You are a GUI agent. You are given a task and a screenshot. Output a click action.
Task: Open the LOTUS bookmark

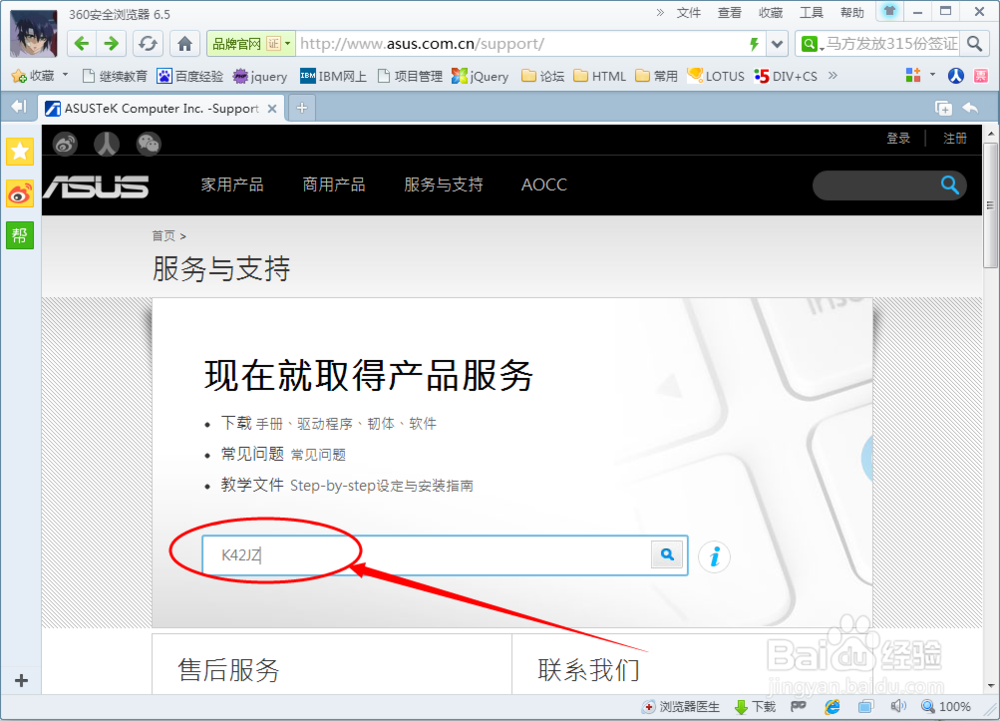(716, 76)
